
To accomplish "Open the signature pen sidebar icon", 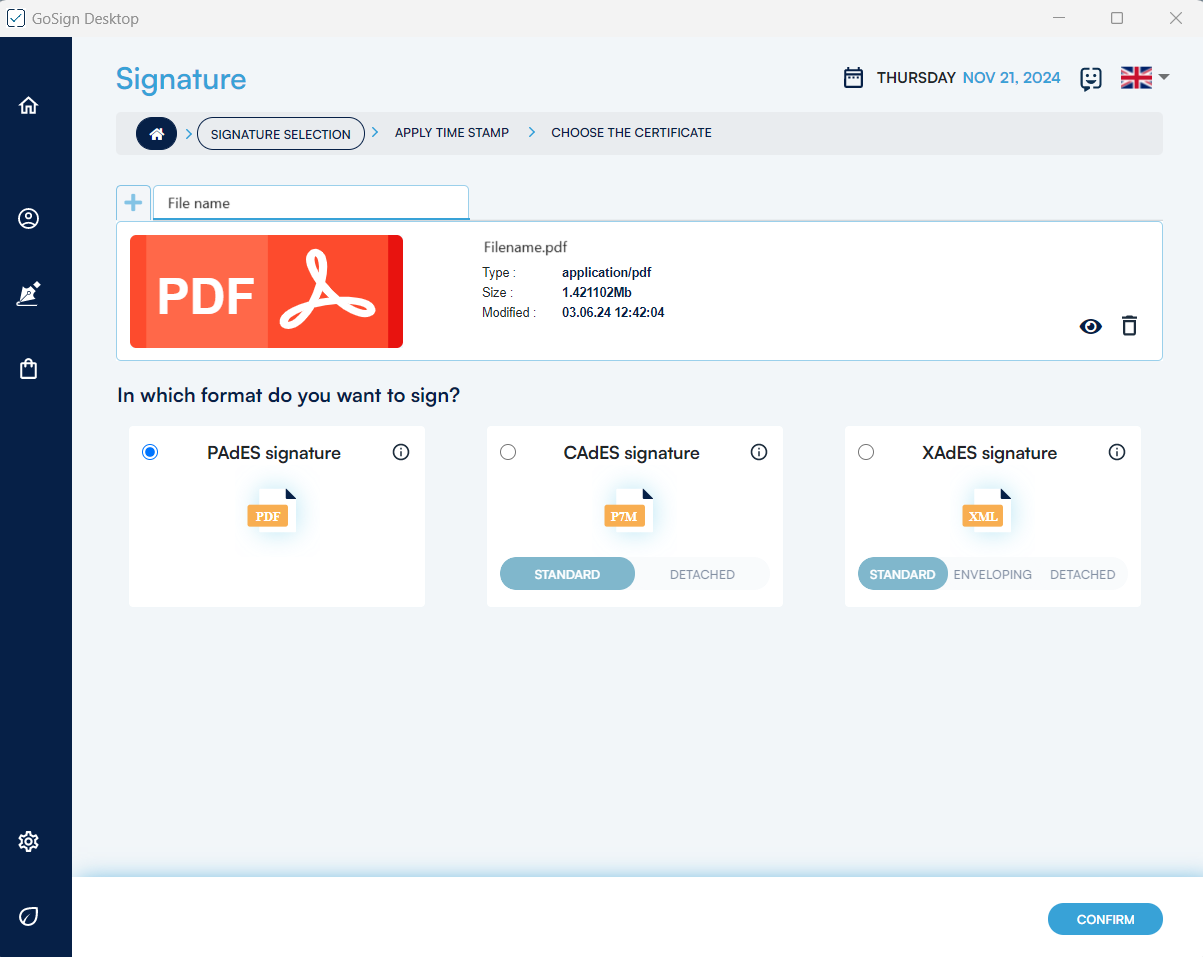I will coord(28,294).
